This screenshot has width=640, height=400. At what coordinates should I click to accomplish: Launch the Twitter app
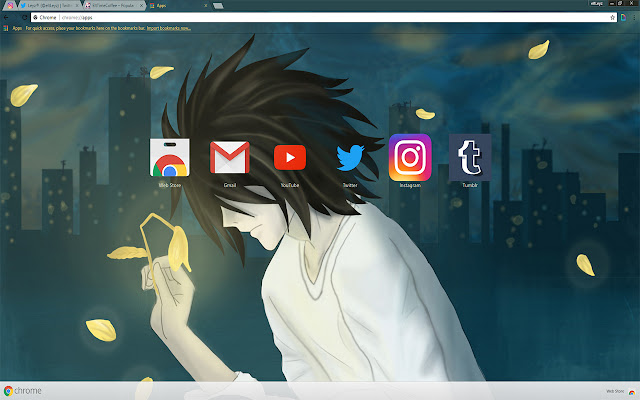click(x=350, y=158)
